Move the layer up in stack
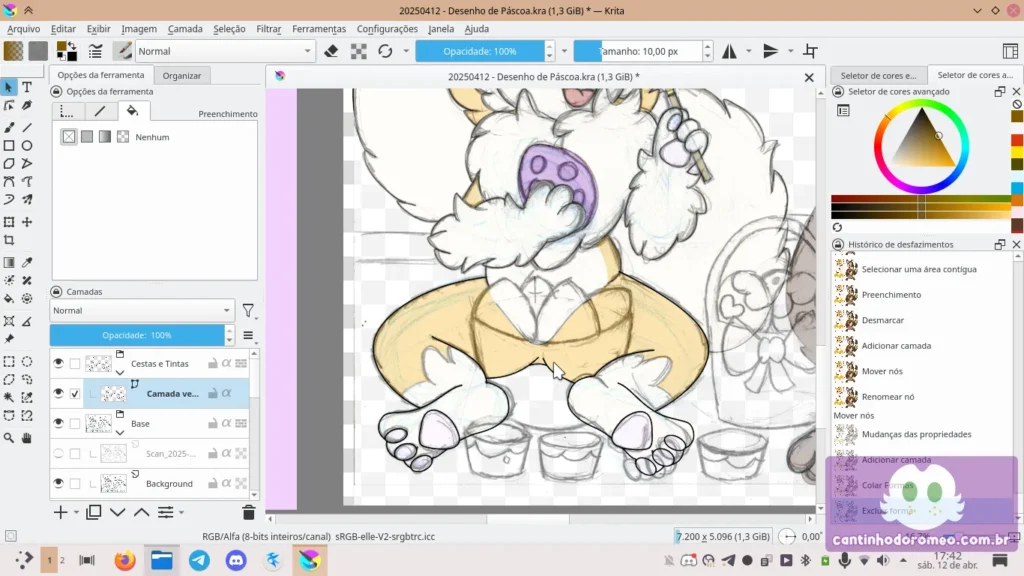Screen dimensions: 1024x576 point(141,513)
